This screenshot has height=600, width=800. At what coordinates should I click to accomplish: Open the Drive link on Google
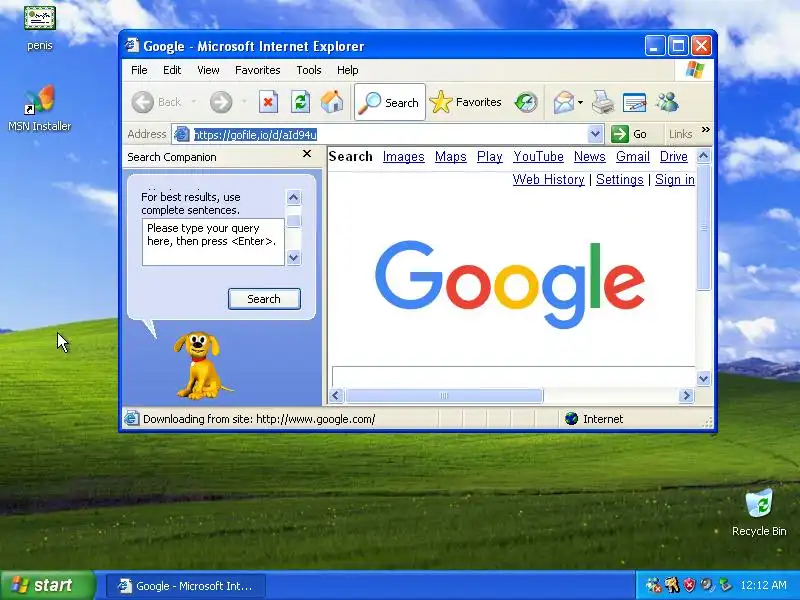(x=673, y=157)
